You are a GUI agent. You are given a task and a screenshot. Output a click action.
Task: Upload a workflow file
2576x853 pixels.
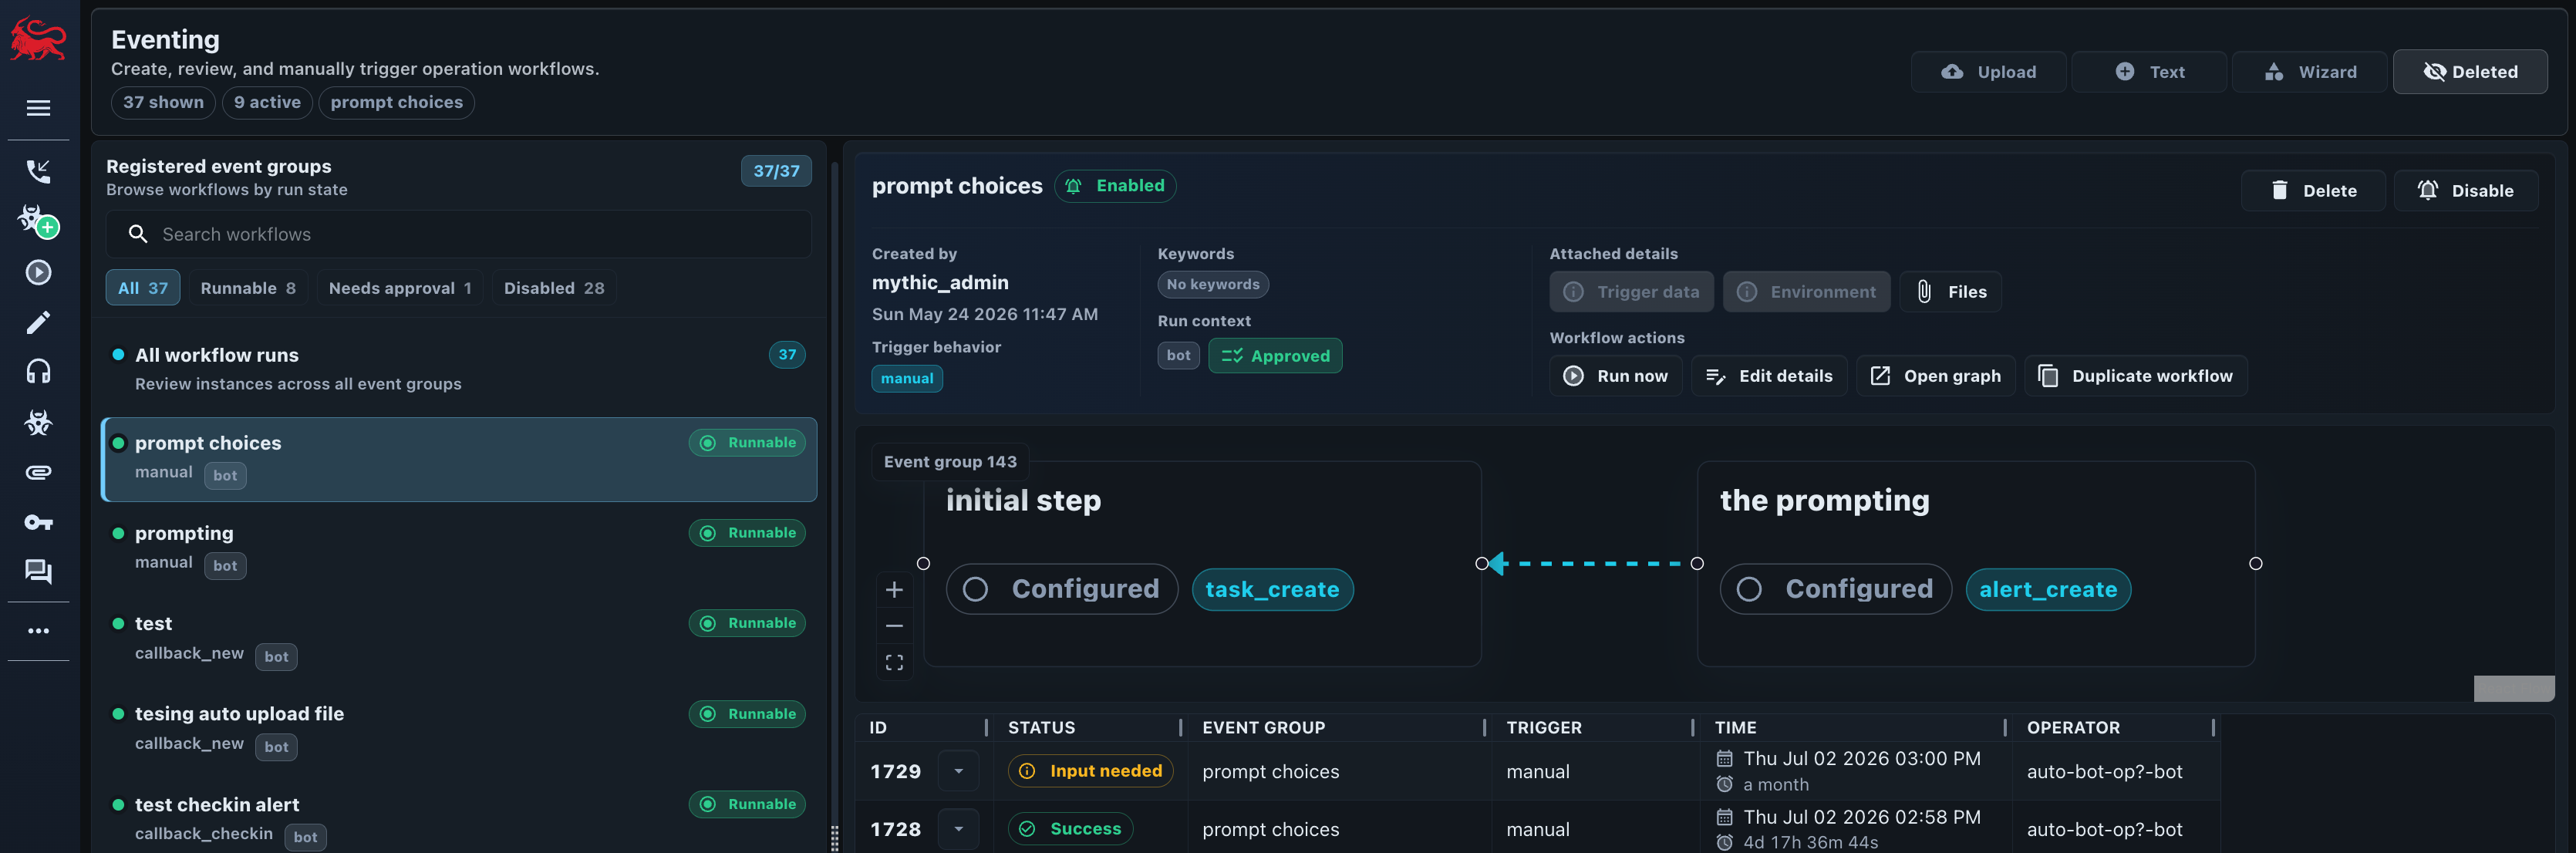click(x=1988, y=72)
